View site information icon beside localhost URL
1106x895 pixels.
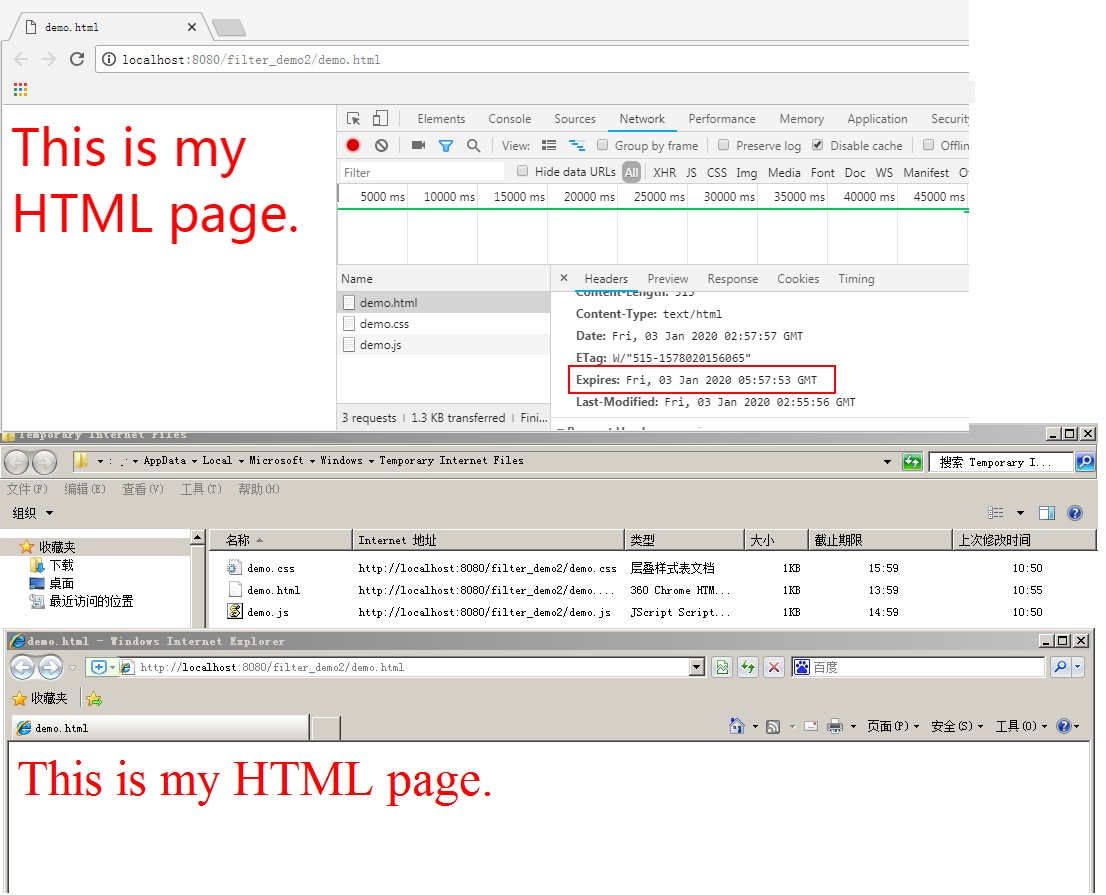point(109,59)
